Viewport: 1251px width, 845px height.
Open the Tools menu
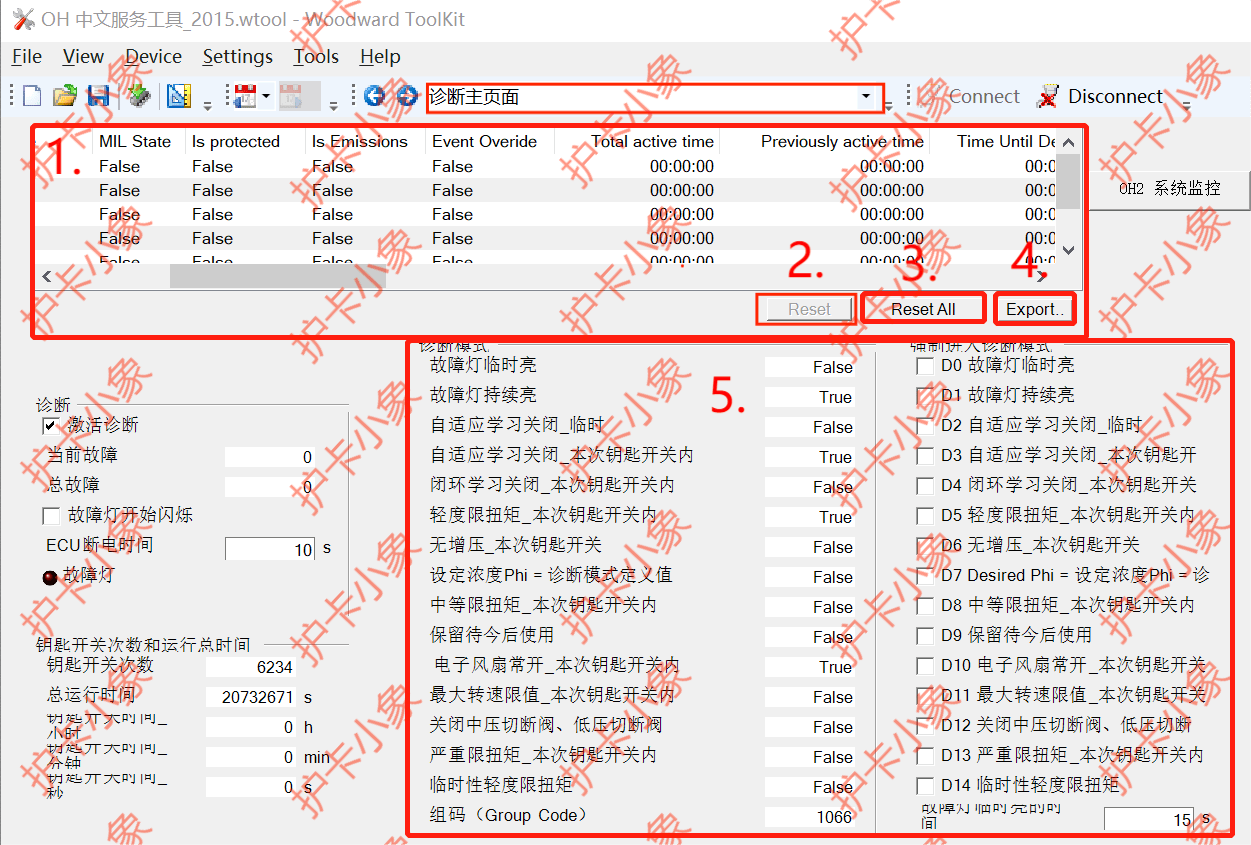[x=315, y=57]
